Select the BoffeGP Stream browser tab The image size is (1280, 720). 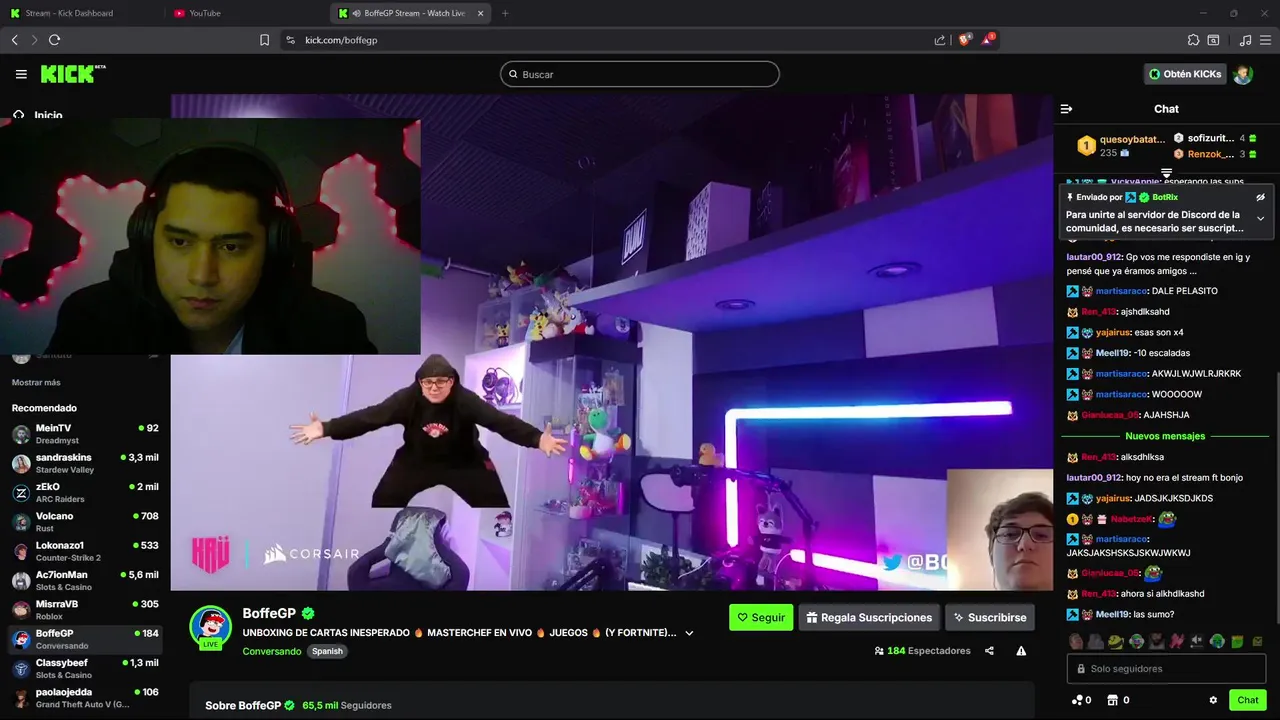pos(412,13)
